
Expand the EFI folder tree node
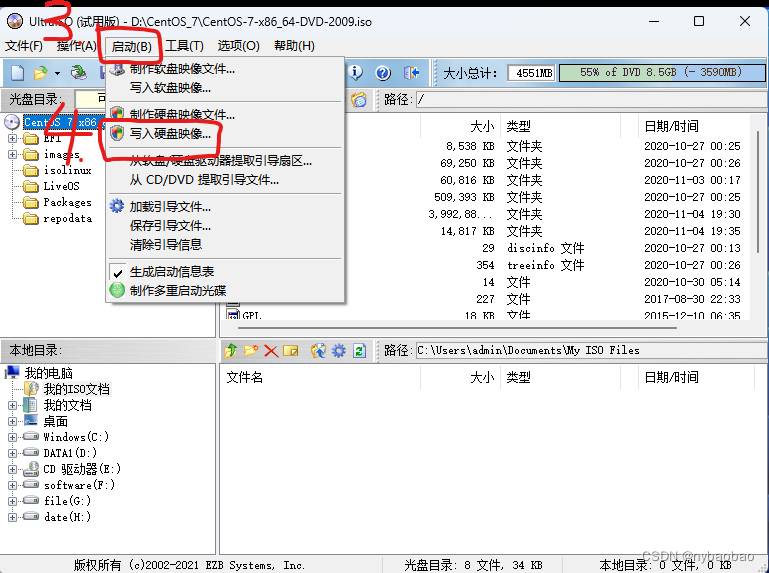[x=12, y=139]
